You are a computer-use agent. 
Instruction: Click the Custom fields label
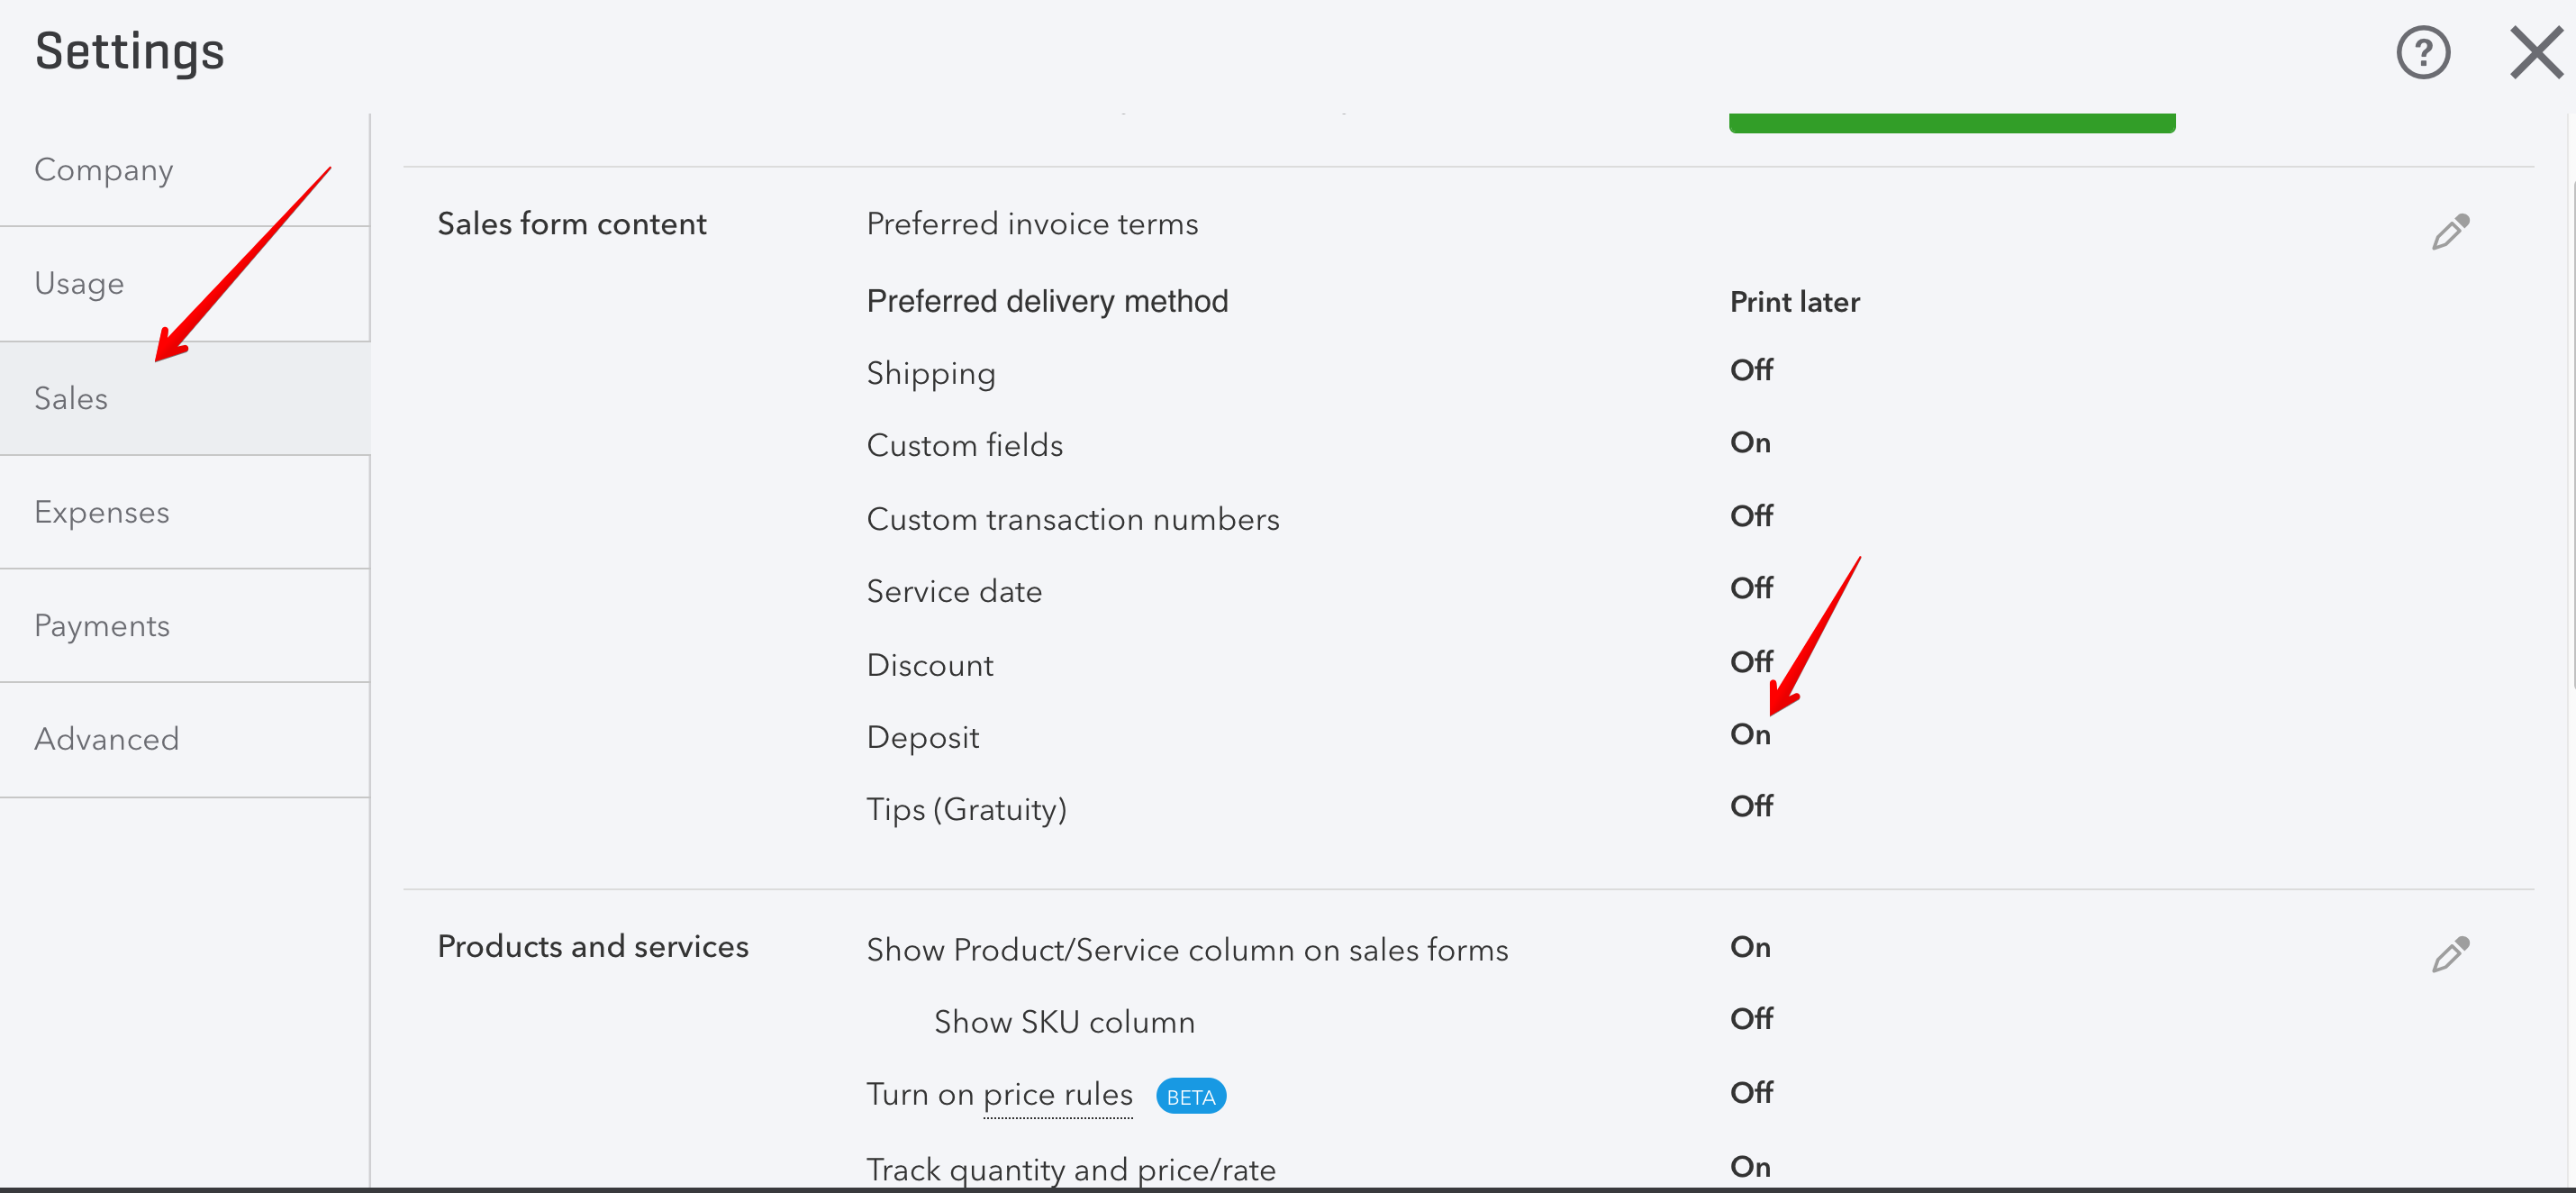[965, 445]
